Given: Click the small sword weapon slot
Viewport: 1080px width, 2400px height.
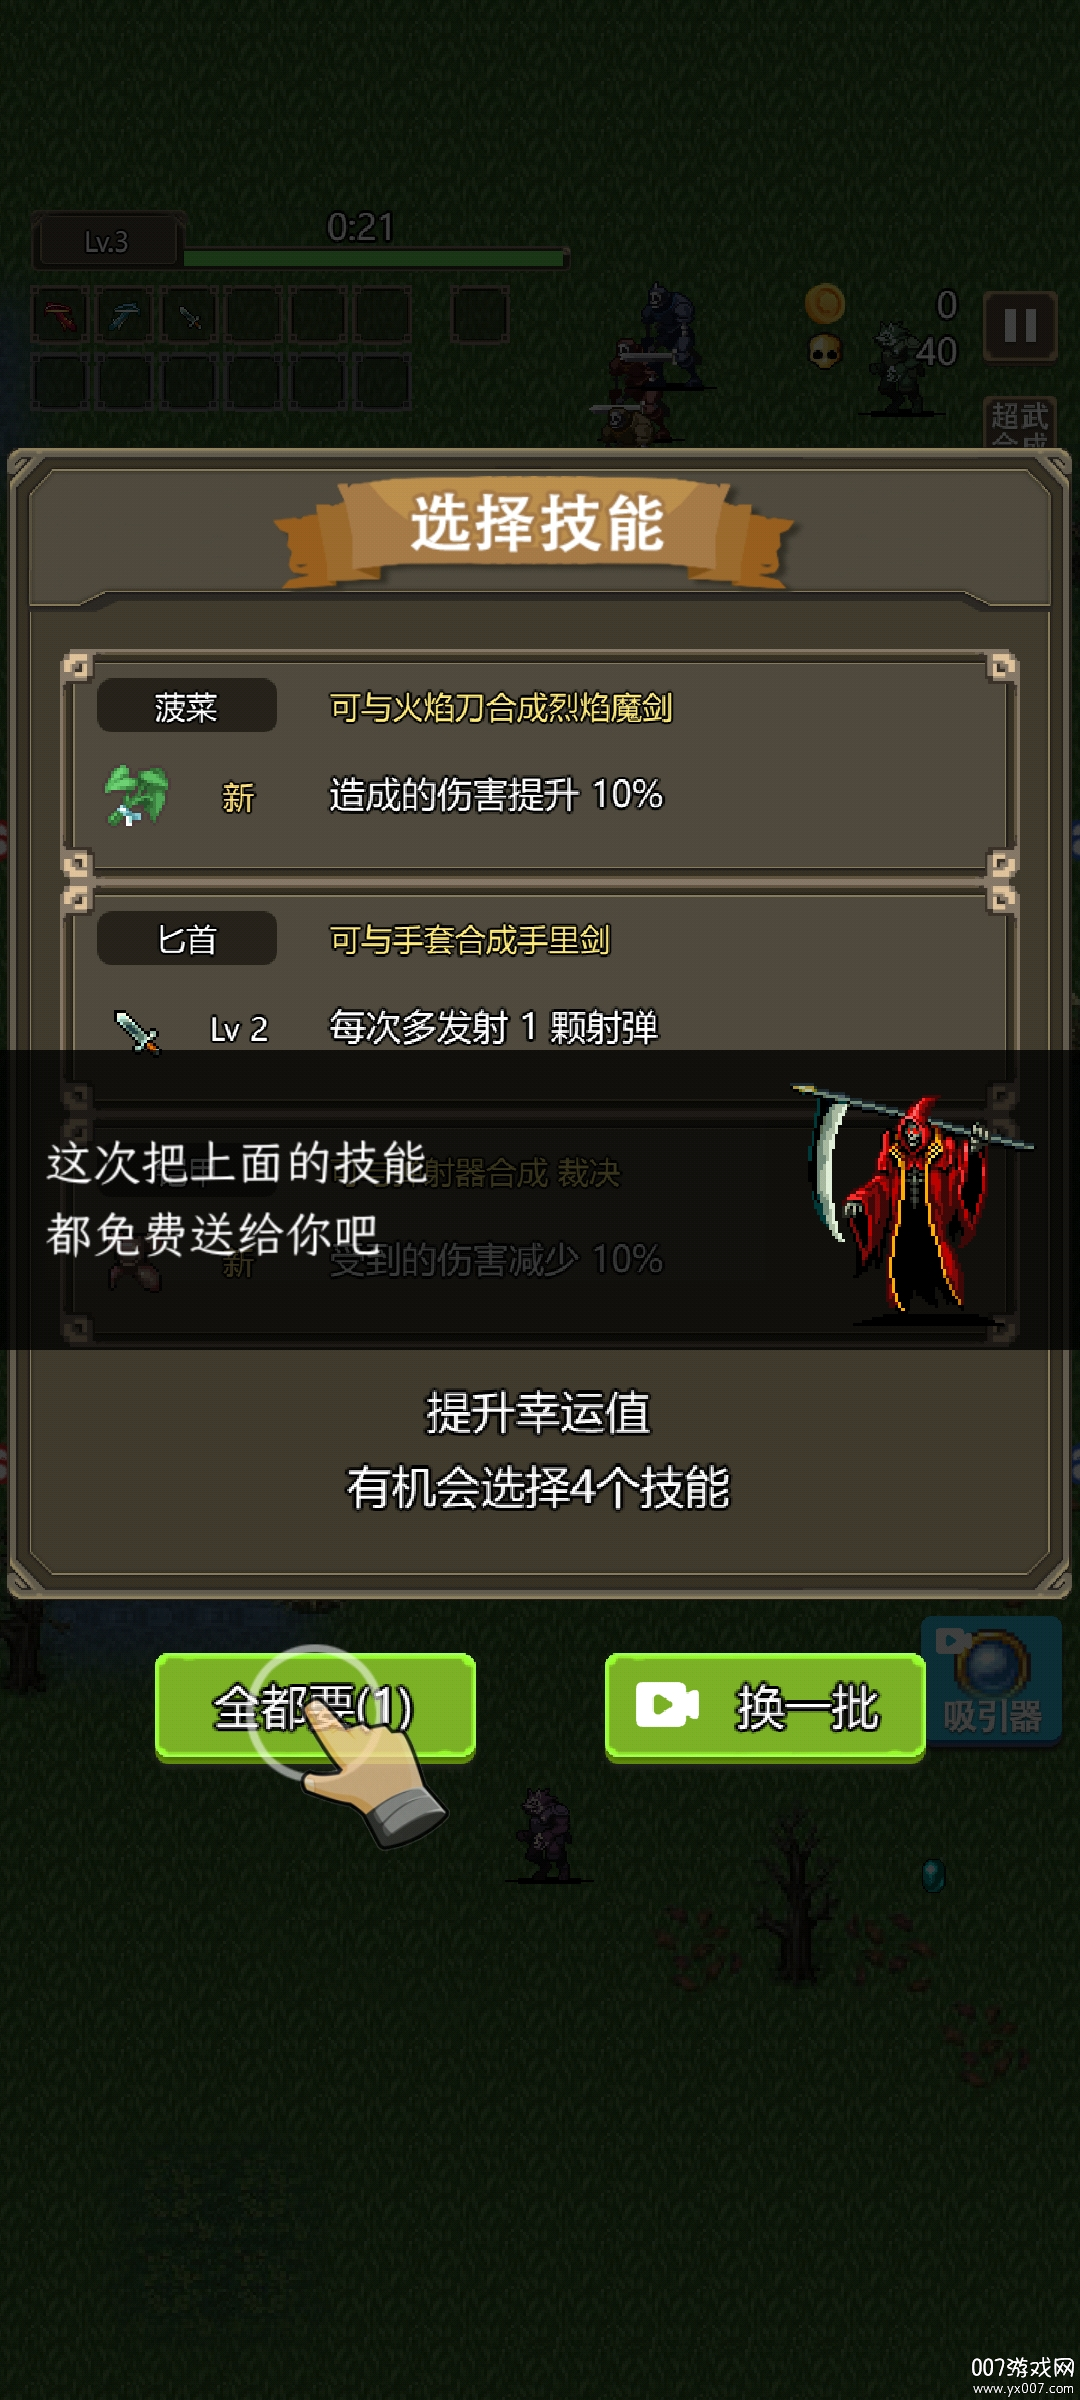Looking at the screenshot, I should click(x=189, y=316).
